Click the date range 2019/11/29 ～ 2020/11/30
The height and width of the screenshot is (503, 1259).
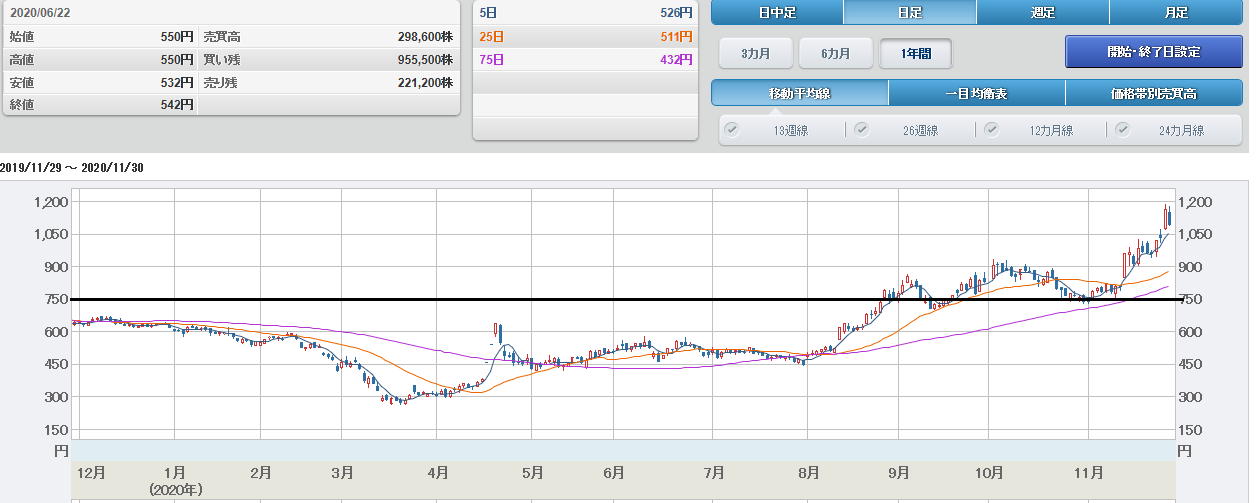(72, 168)
